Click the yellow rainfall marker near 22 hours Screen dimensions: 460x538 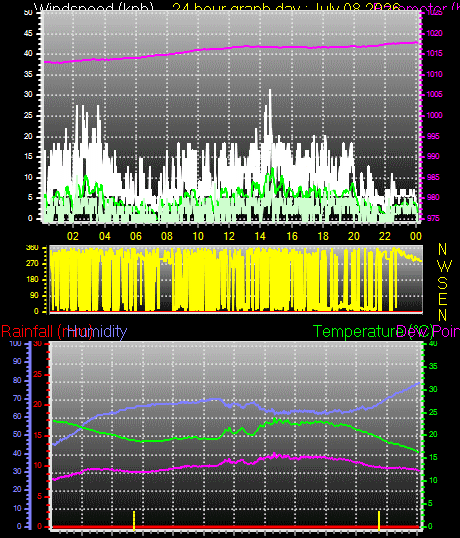pos(379,521)
